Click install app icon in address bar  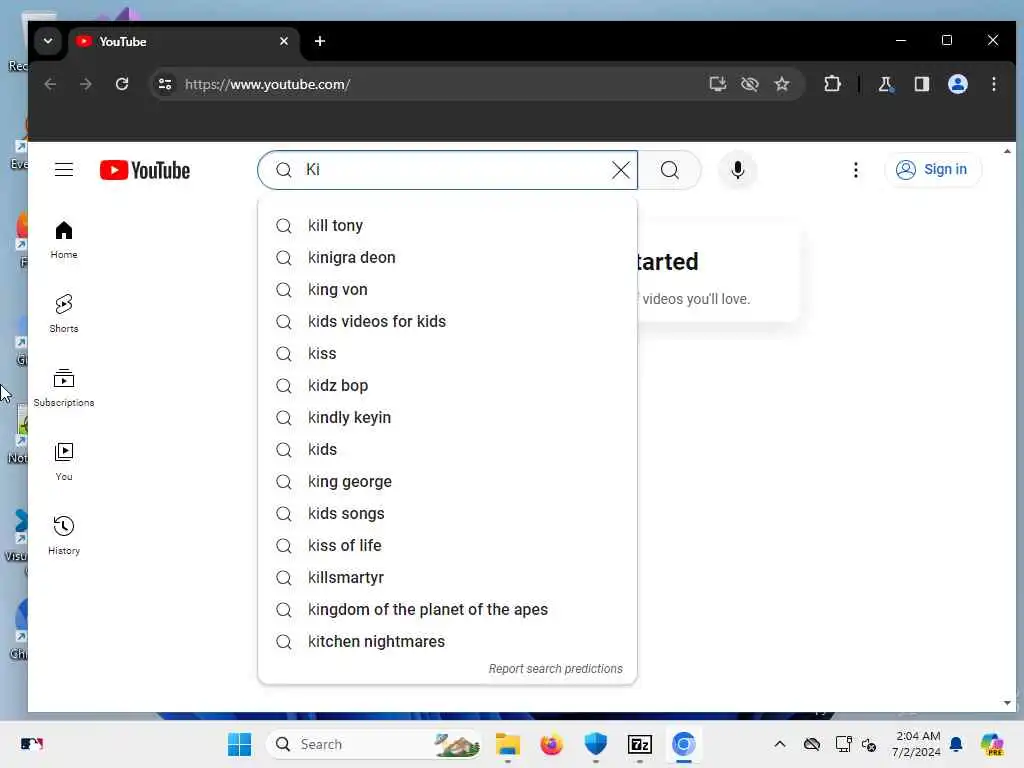click(718, 84)
